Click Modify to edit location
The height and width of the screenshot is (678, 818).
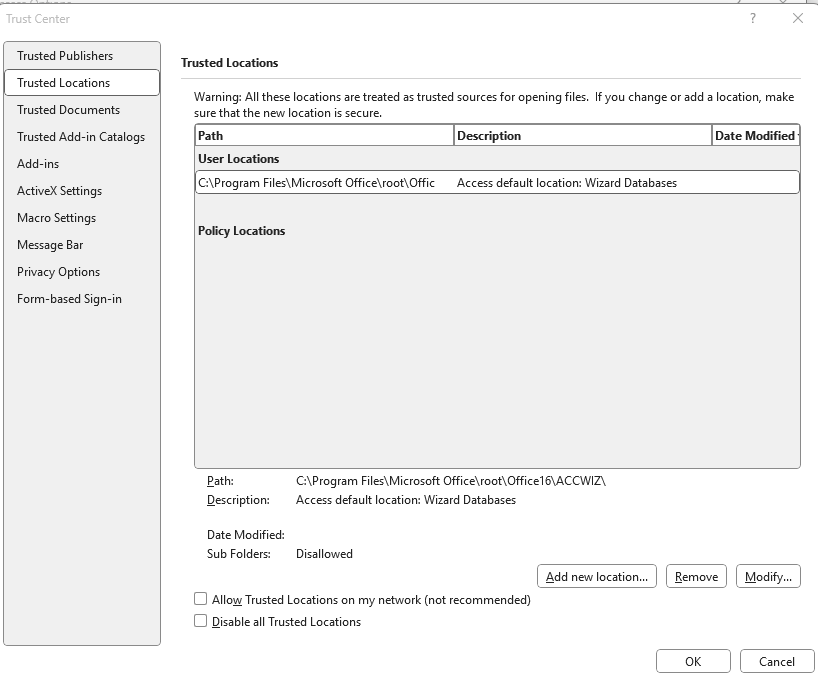pos(768,576)
